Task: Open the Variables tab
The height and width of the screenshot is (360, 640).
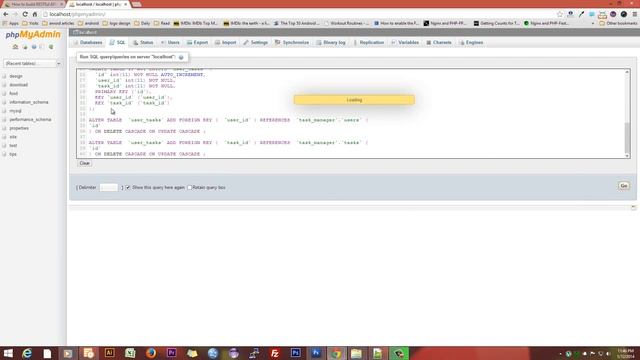Action: [405, 42]
